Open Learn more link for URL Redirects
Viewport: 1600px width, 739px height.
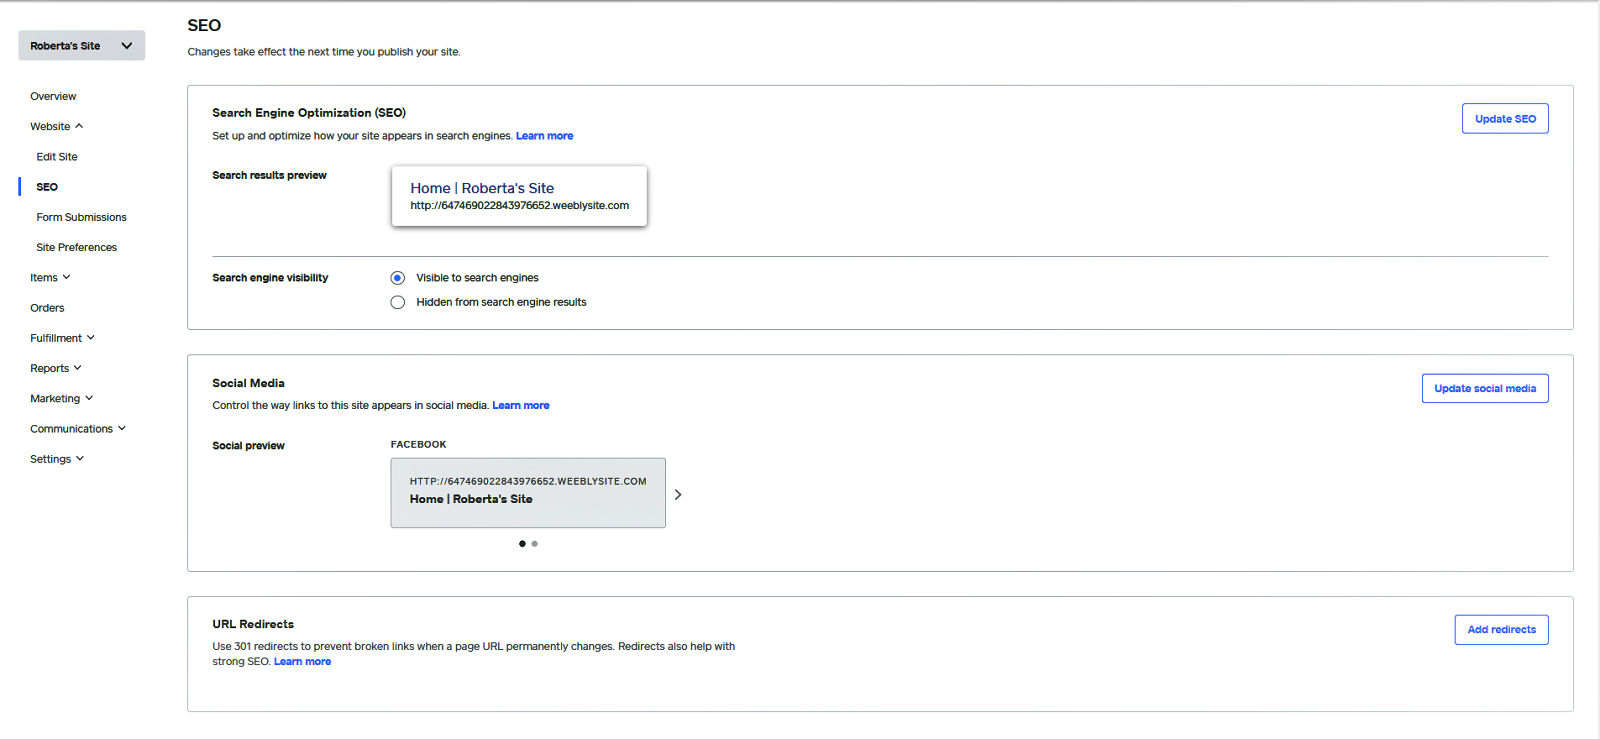(x=302, y=662)
